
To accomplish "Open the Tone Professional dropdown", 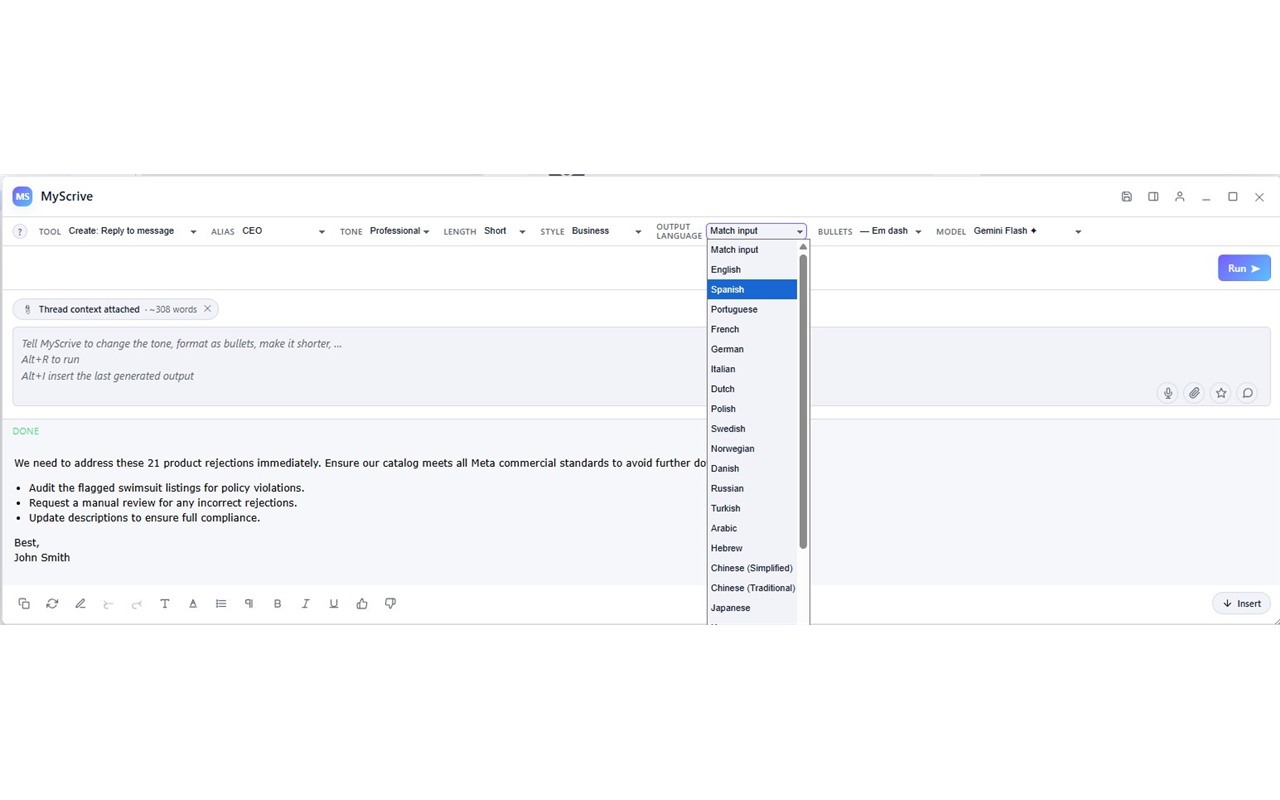I will pyautogui.click(x=399, y=231).
